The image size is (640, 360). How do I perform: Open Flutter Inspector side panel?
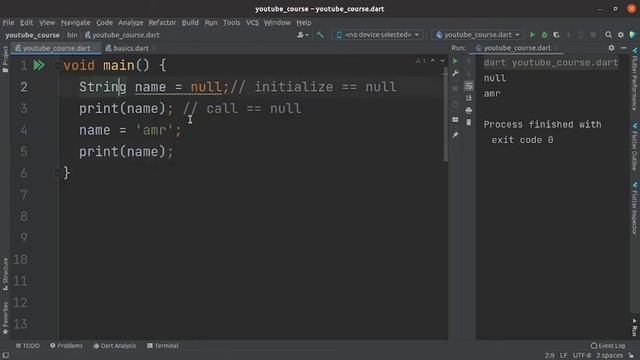(635, 209)
